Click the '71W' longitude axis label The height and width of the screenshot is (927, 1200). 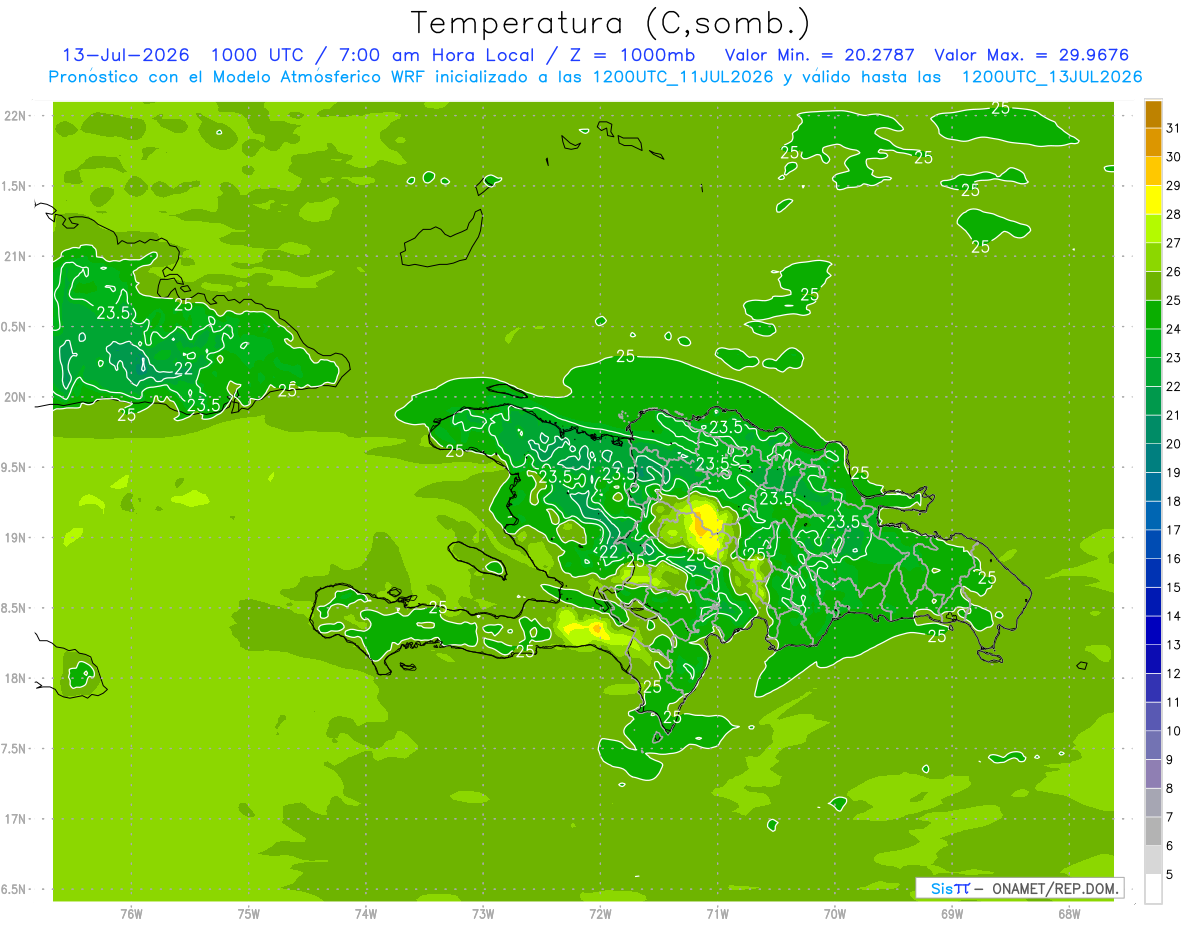(x=717, y=913)
